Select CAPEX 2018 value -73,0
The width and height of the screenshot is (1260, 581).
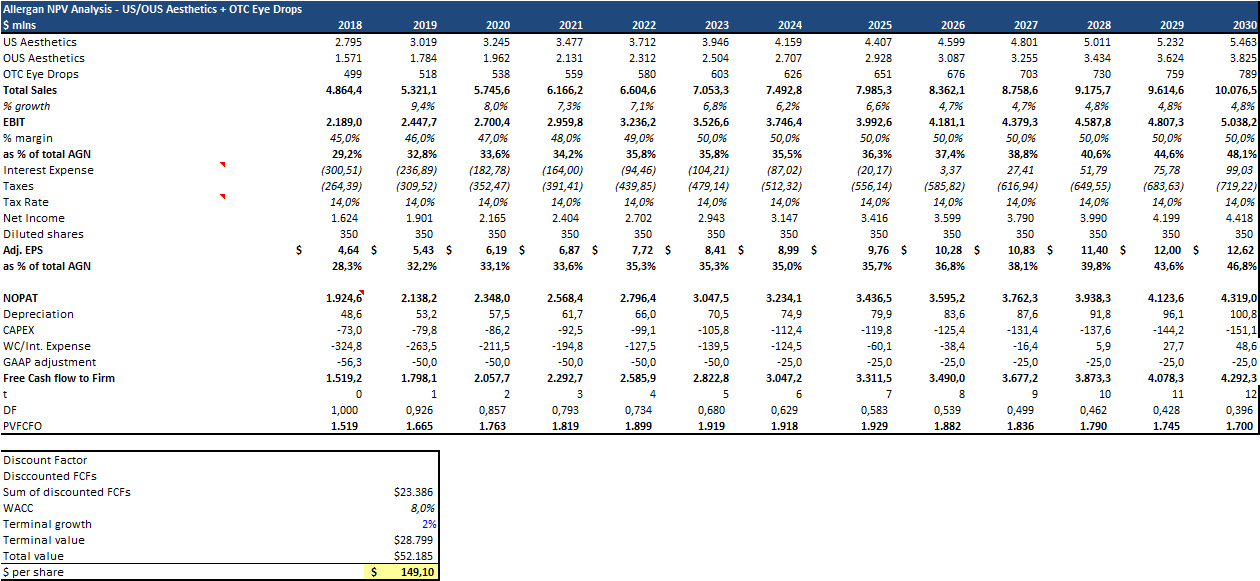tap(349, 330)
